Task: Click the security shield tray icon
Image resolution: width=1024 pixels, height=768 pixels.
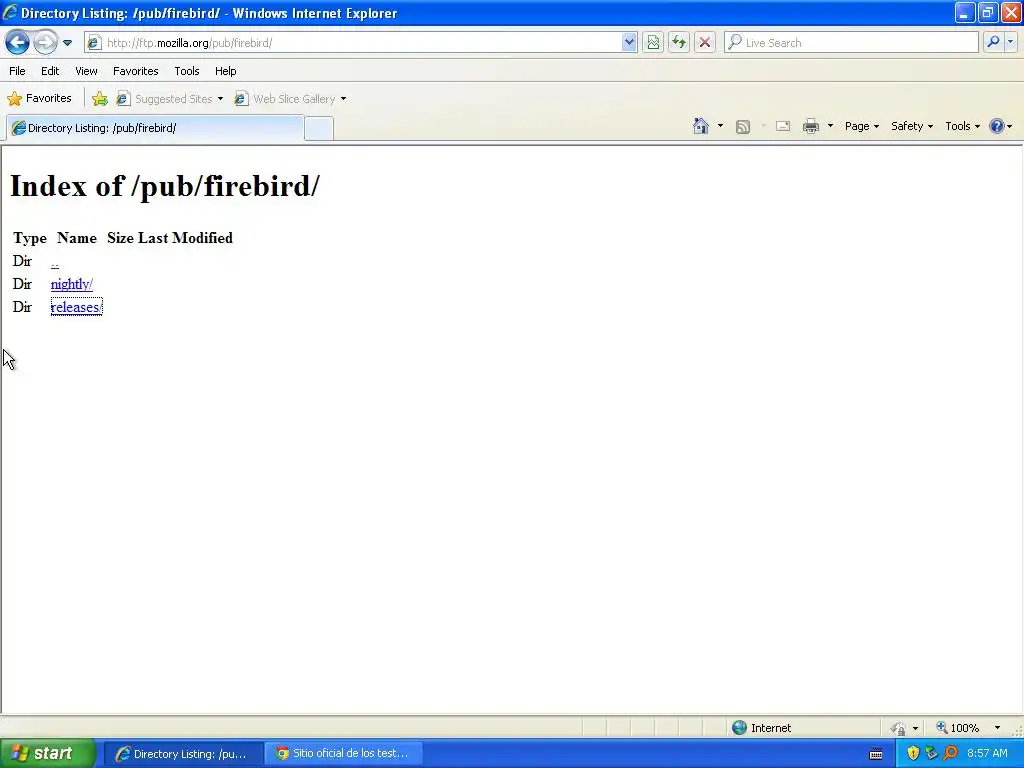Action: point(913,754)
